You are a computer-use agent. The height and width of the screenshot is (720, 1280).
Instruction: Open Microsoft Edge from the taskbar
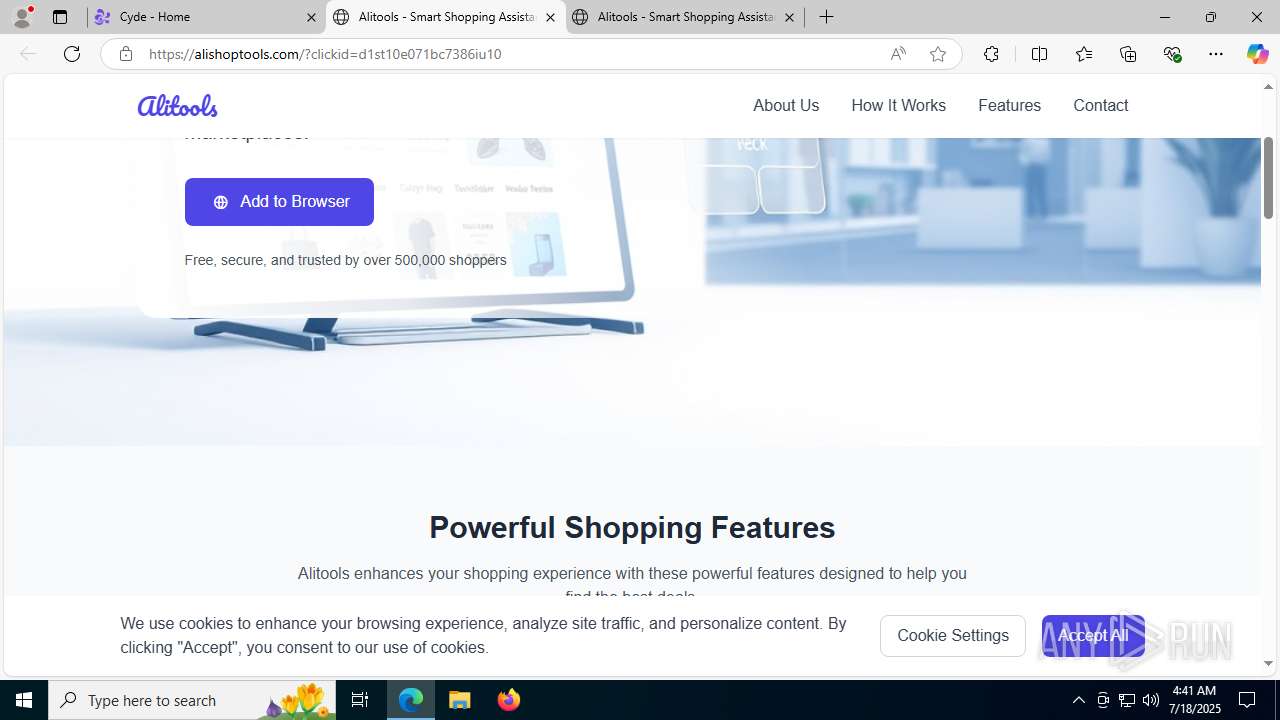(411, 700)
